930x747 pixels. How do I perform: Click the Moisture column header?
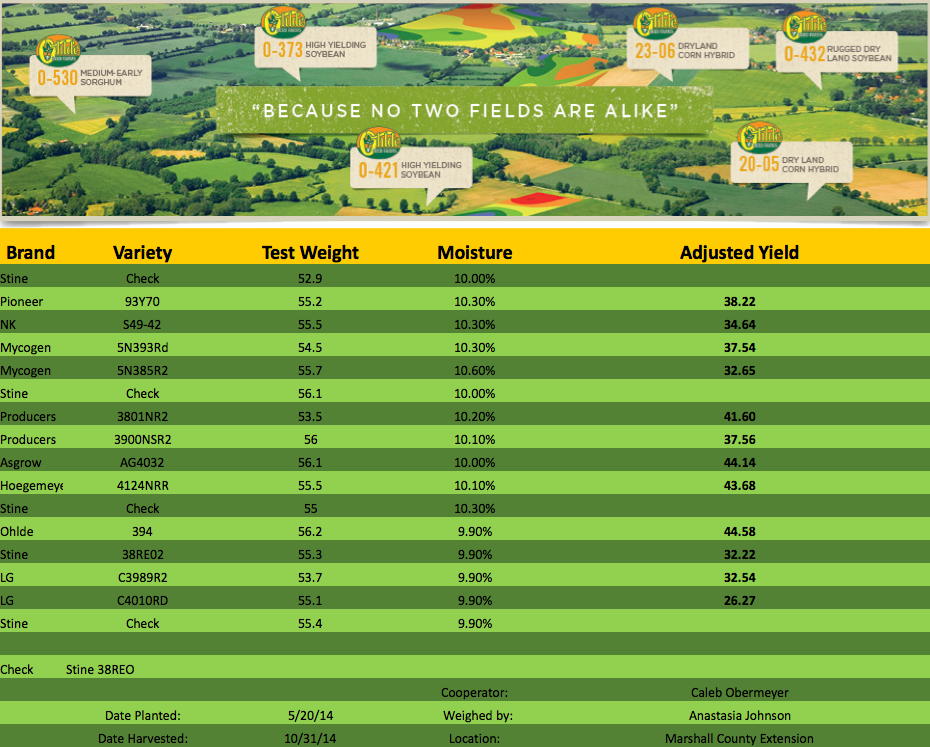[474, 252]
